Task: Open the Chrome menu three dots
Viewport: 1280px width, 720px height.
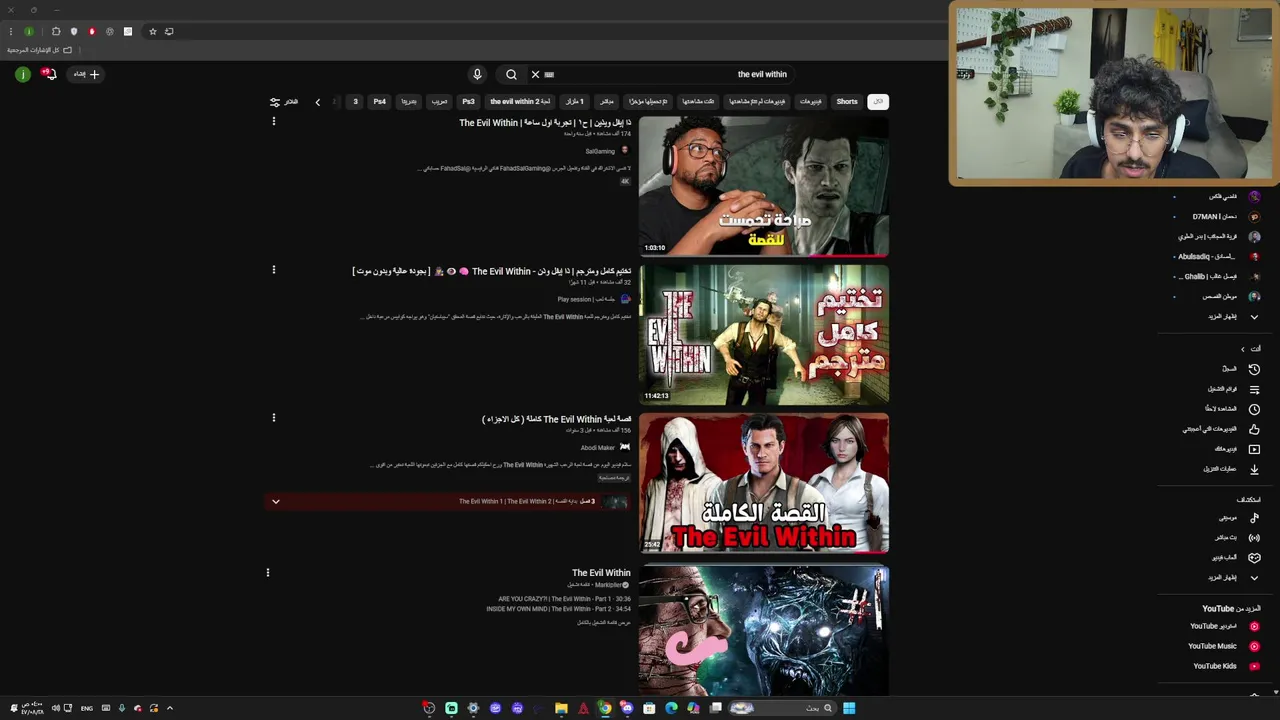Action: pos(11,32)
